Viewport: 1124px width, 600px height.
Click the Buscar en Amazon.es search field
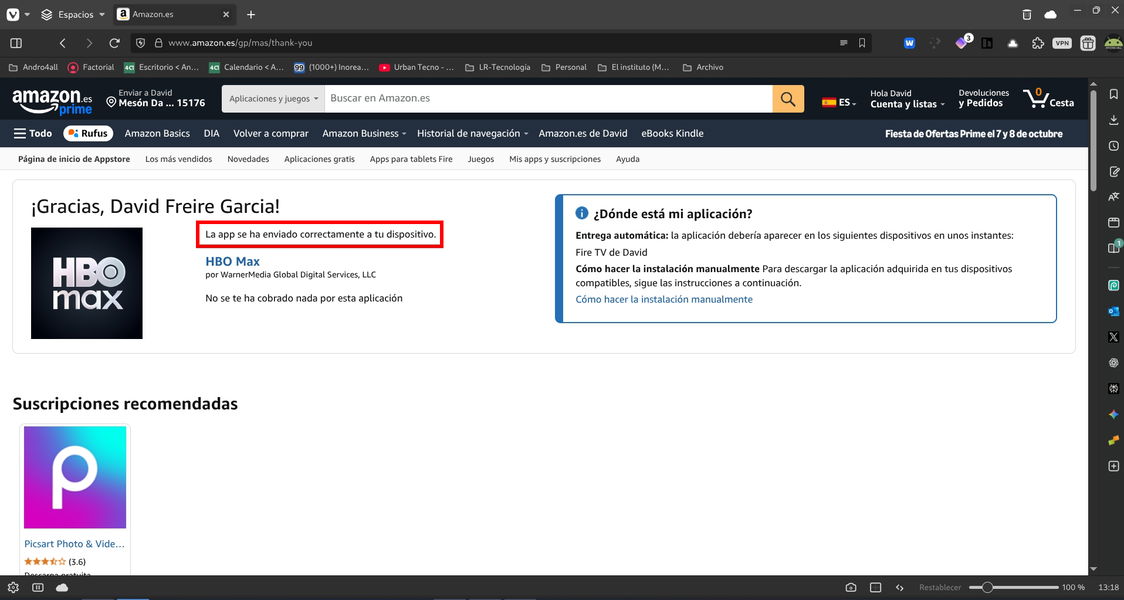(x=548, y=98)
